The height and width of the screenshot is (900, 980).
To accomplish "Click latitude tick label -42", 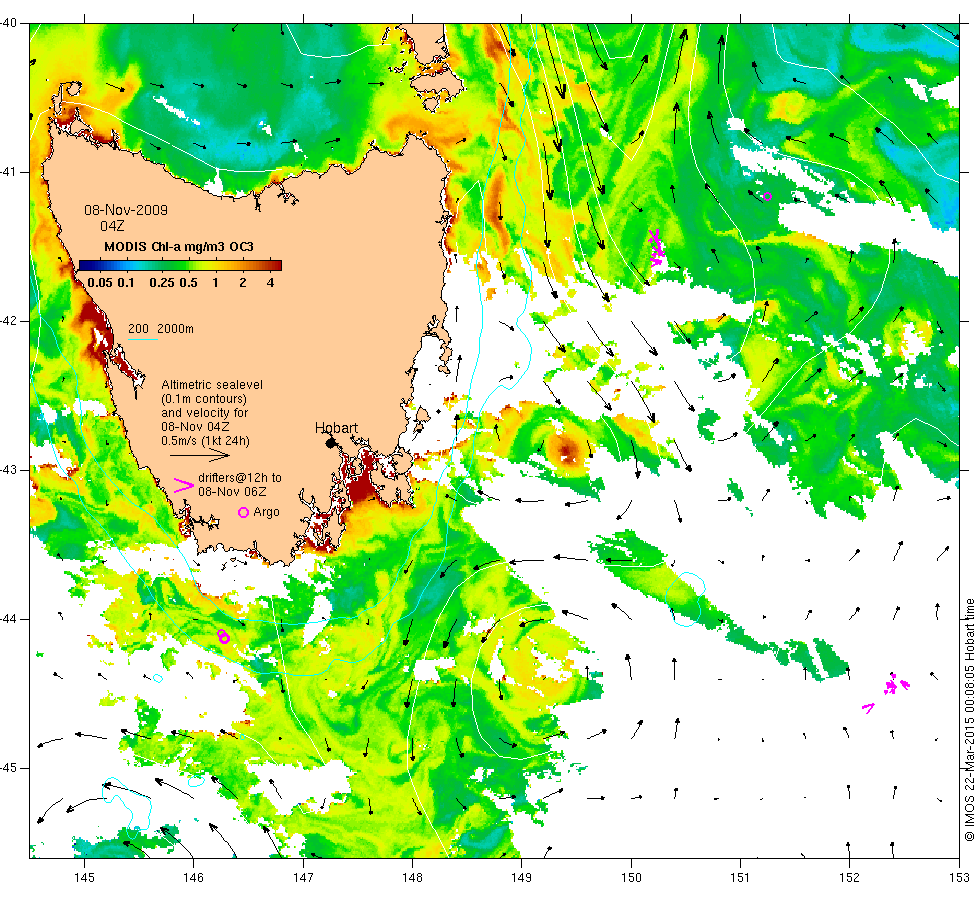I will pos(9,321).
